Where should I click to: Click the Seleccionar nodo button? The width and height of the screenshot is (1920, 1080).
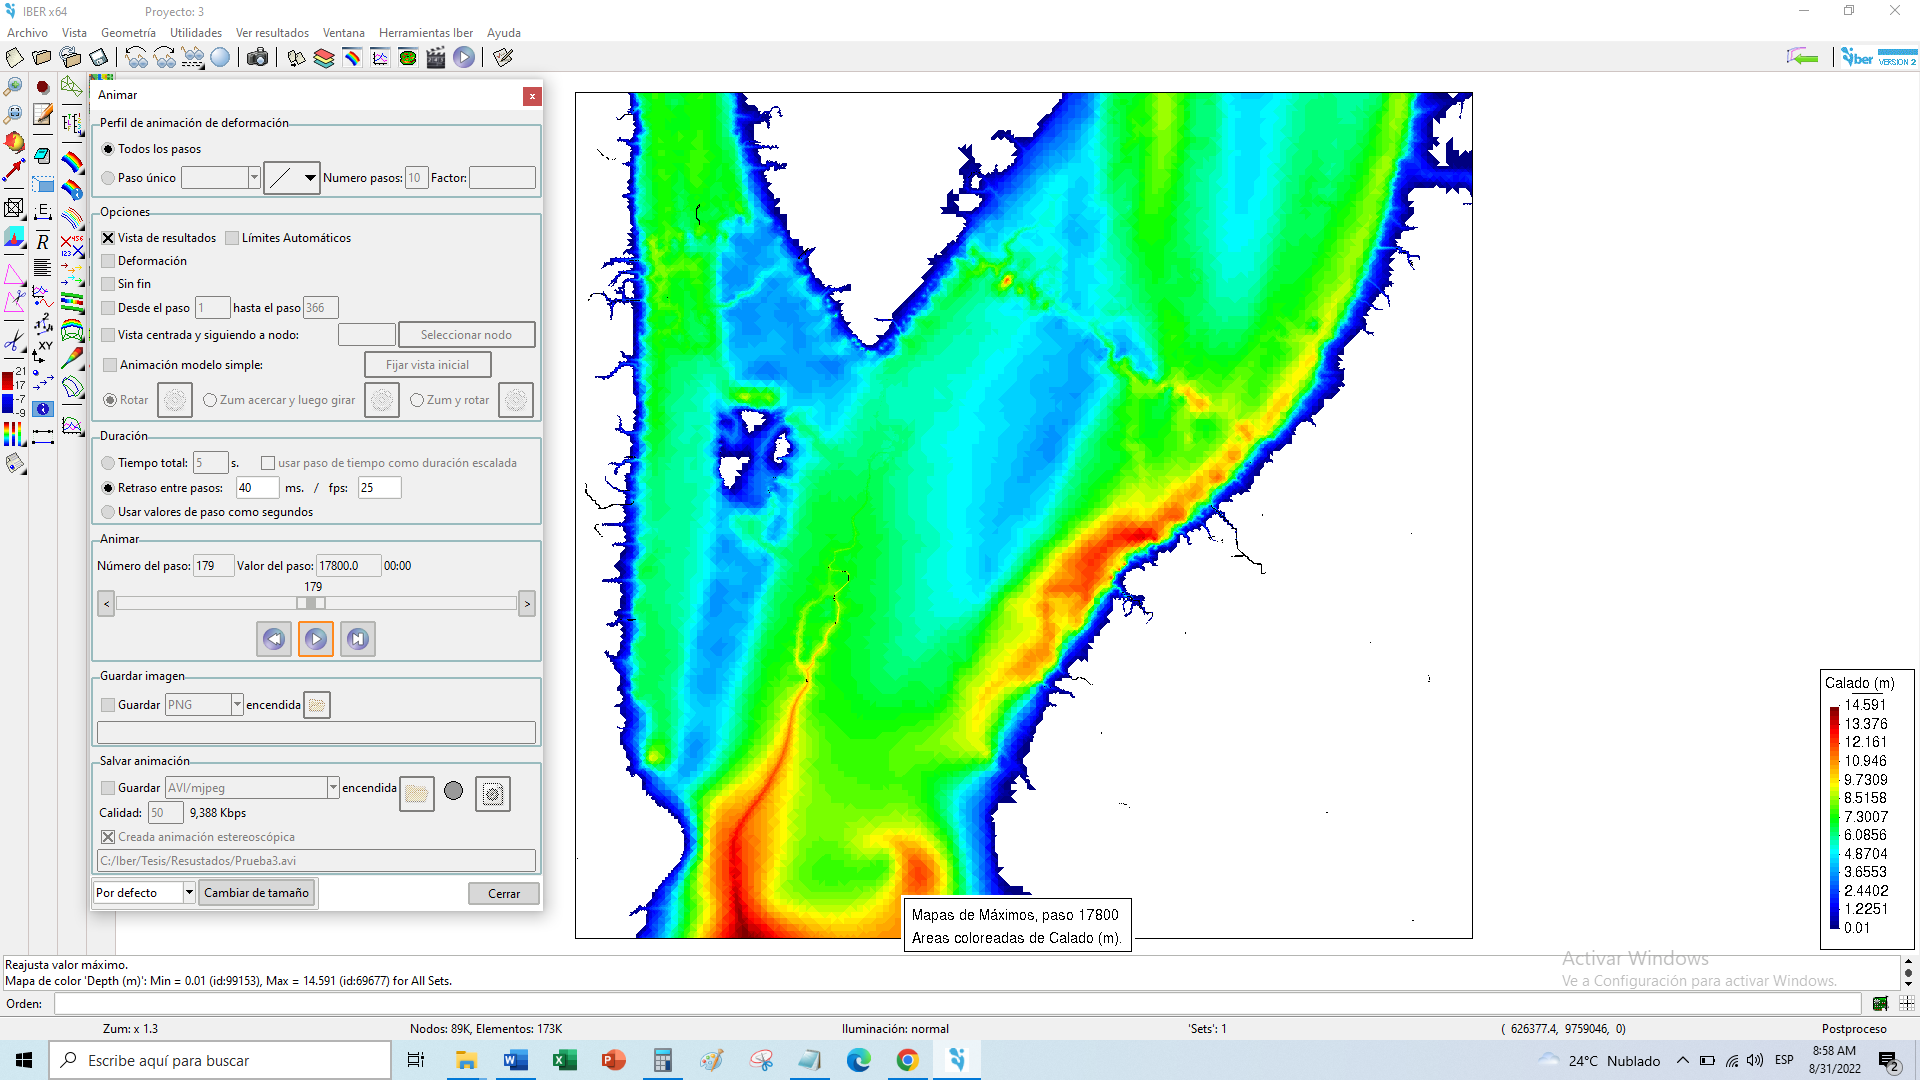466,335
